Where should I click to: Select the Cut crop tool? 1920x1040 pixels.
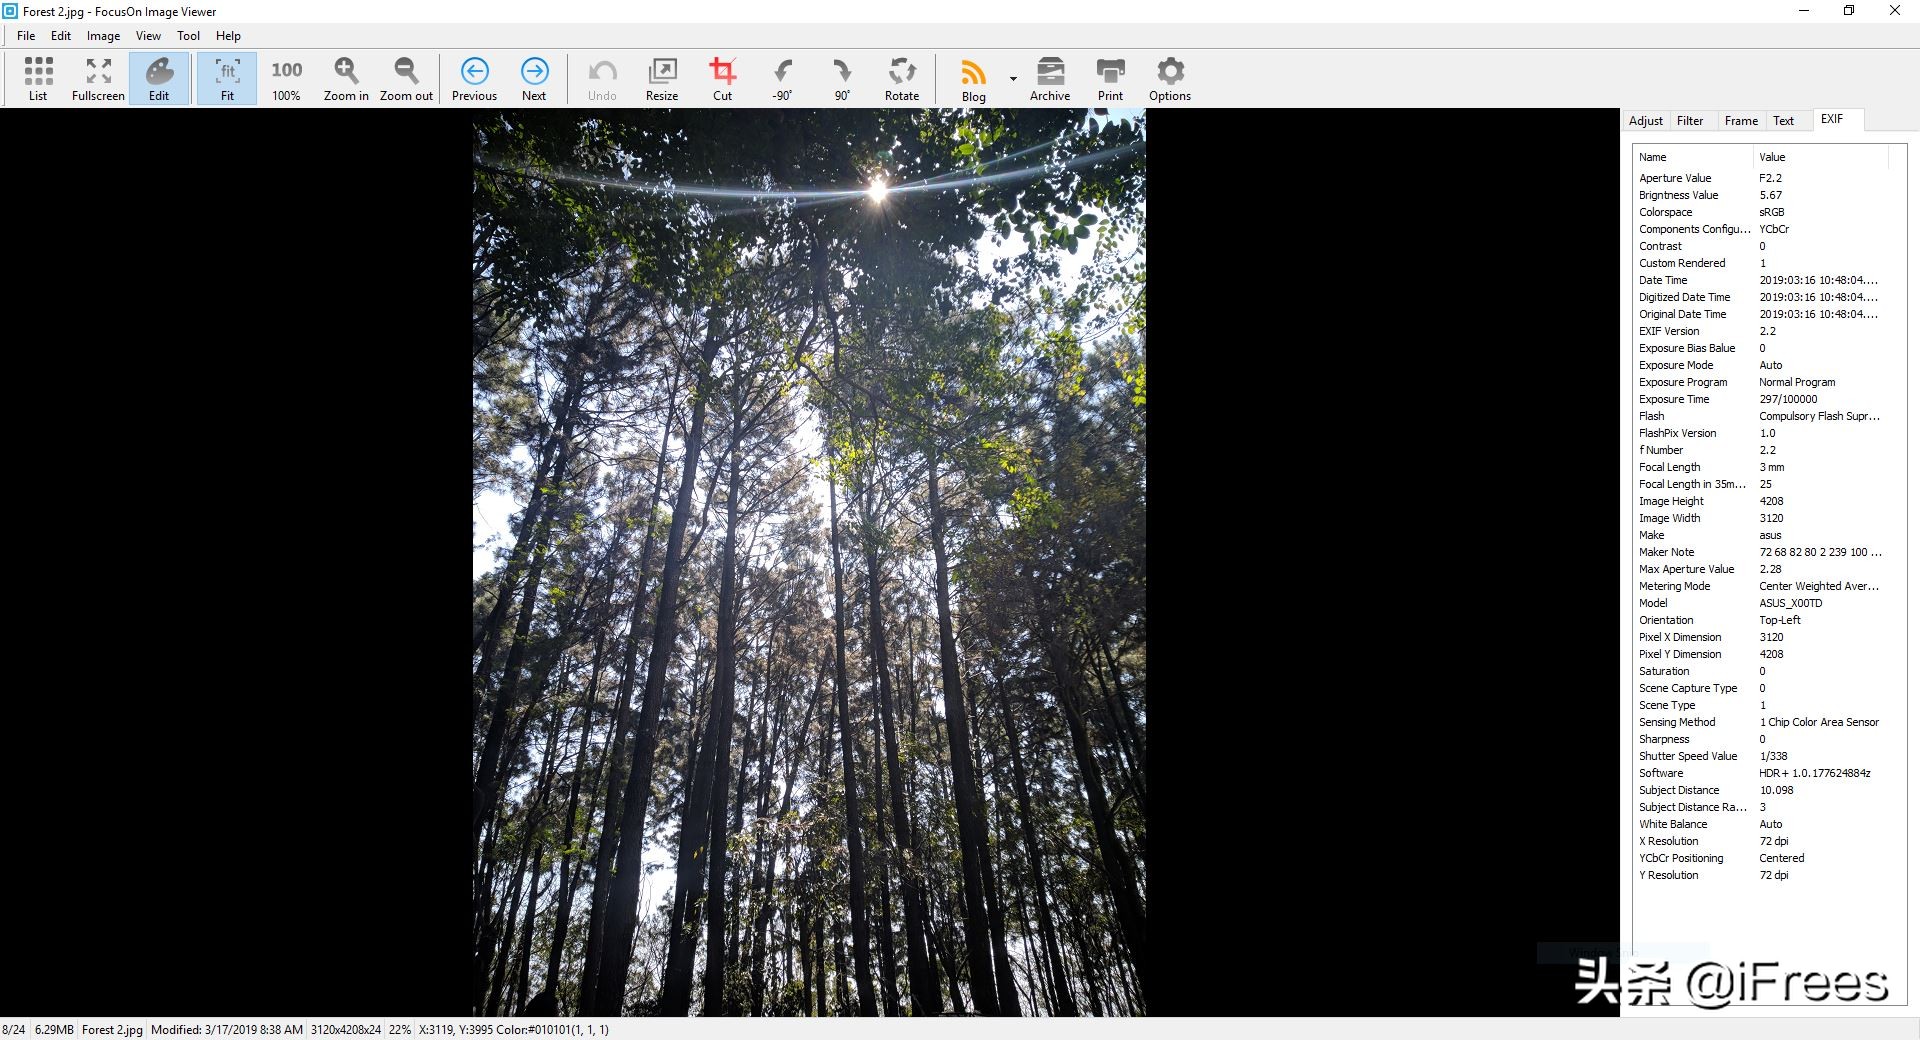coord(722,78)
